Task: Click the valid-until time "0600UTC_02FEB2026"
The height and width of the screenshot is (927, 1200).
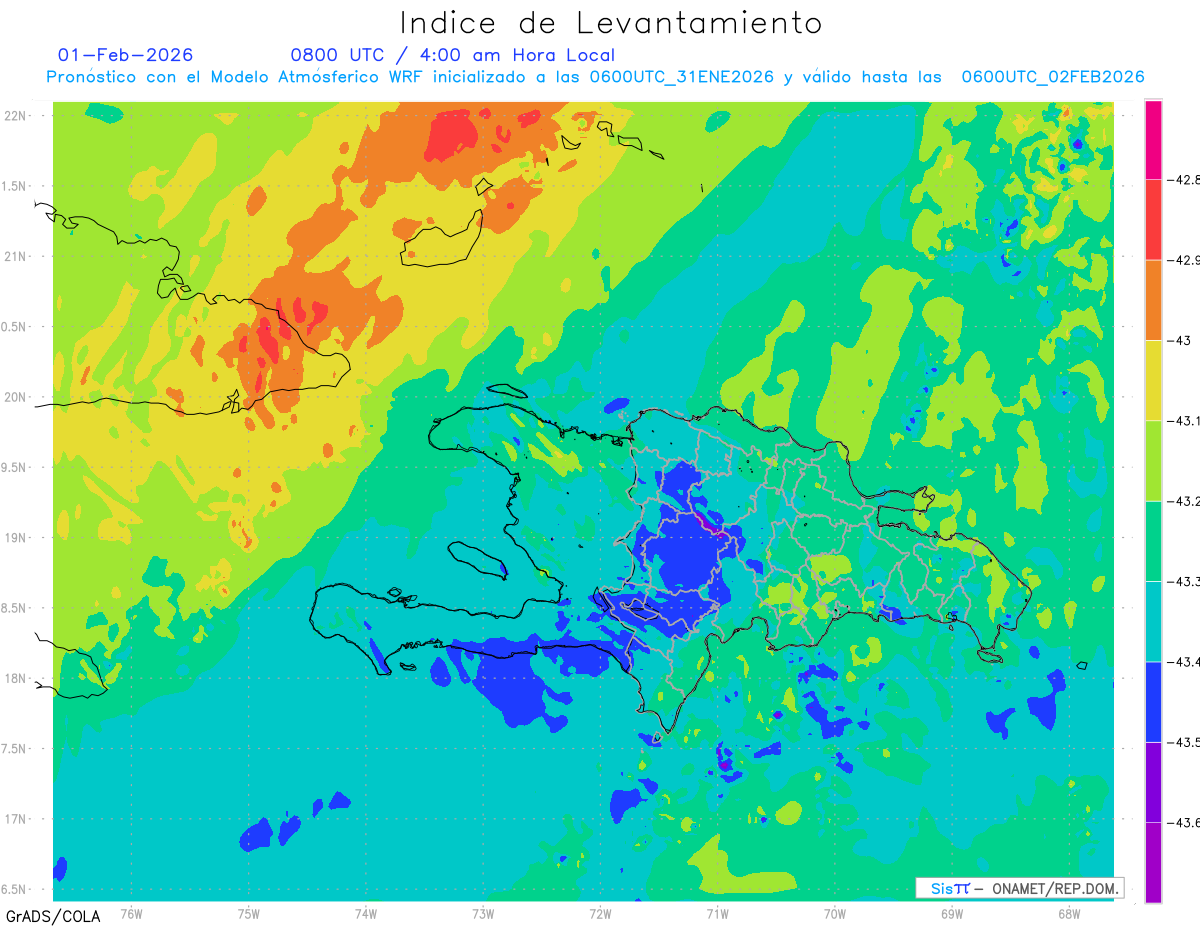Action: (1053, 77)
